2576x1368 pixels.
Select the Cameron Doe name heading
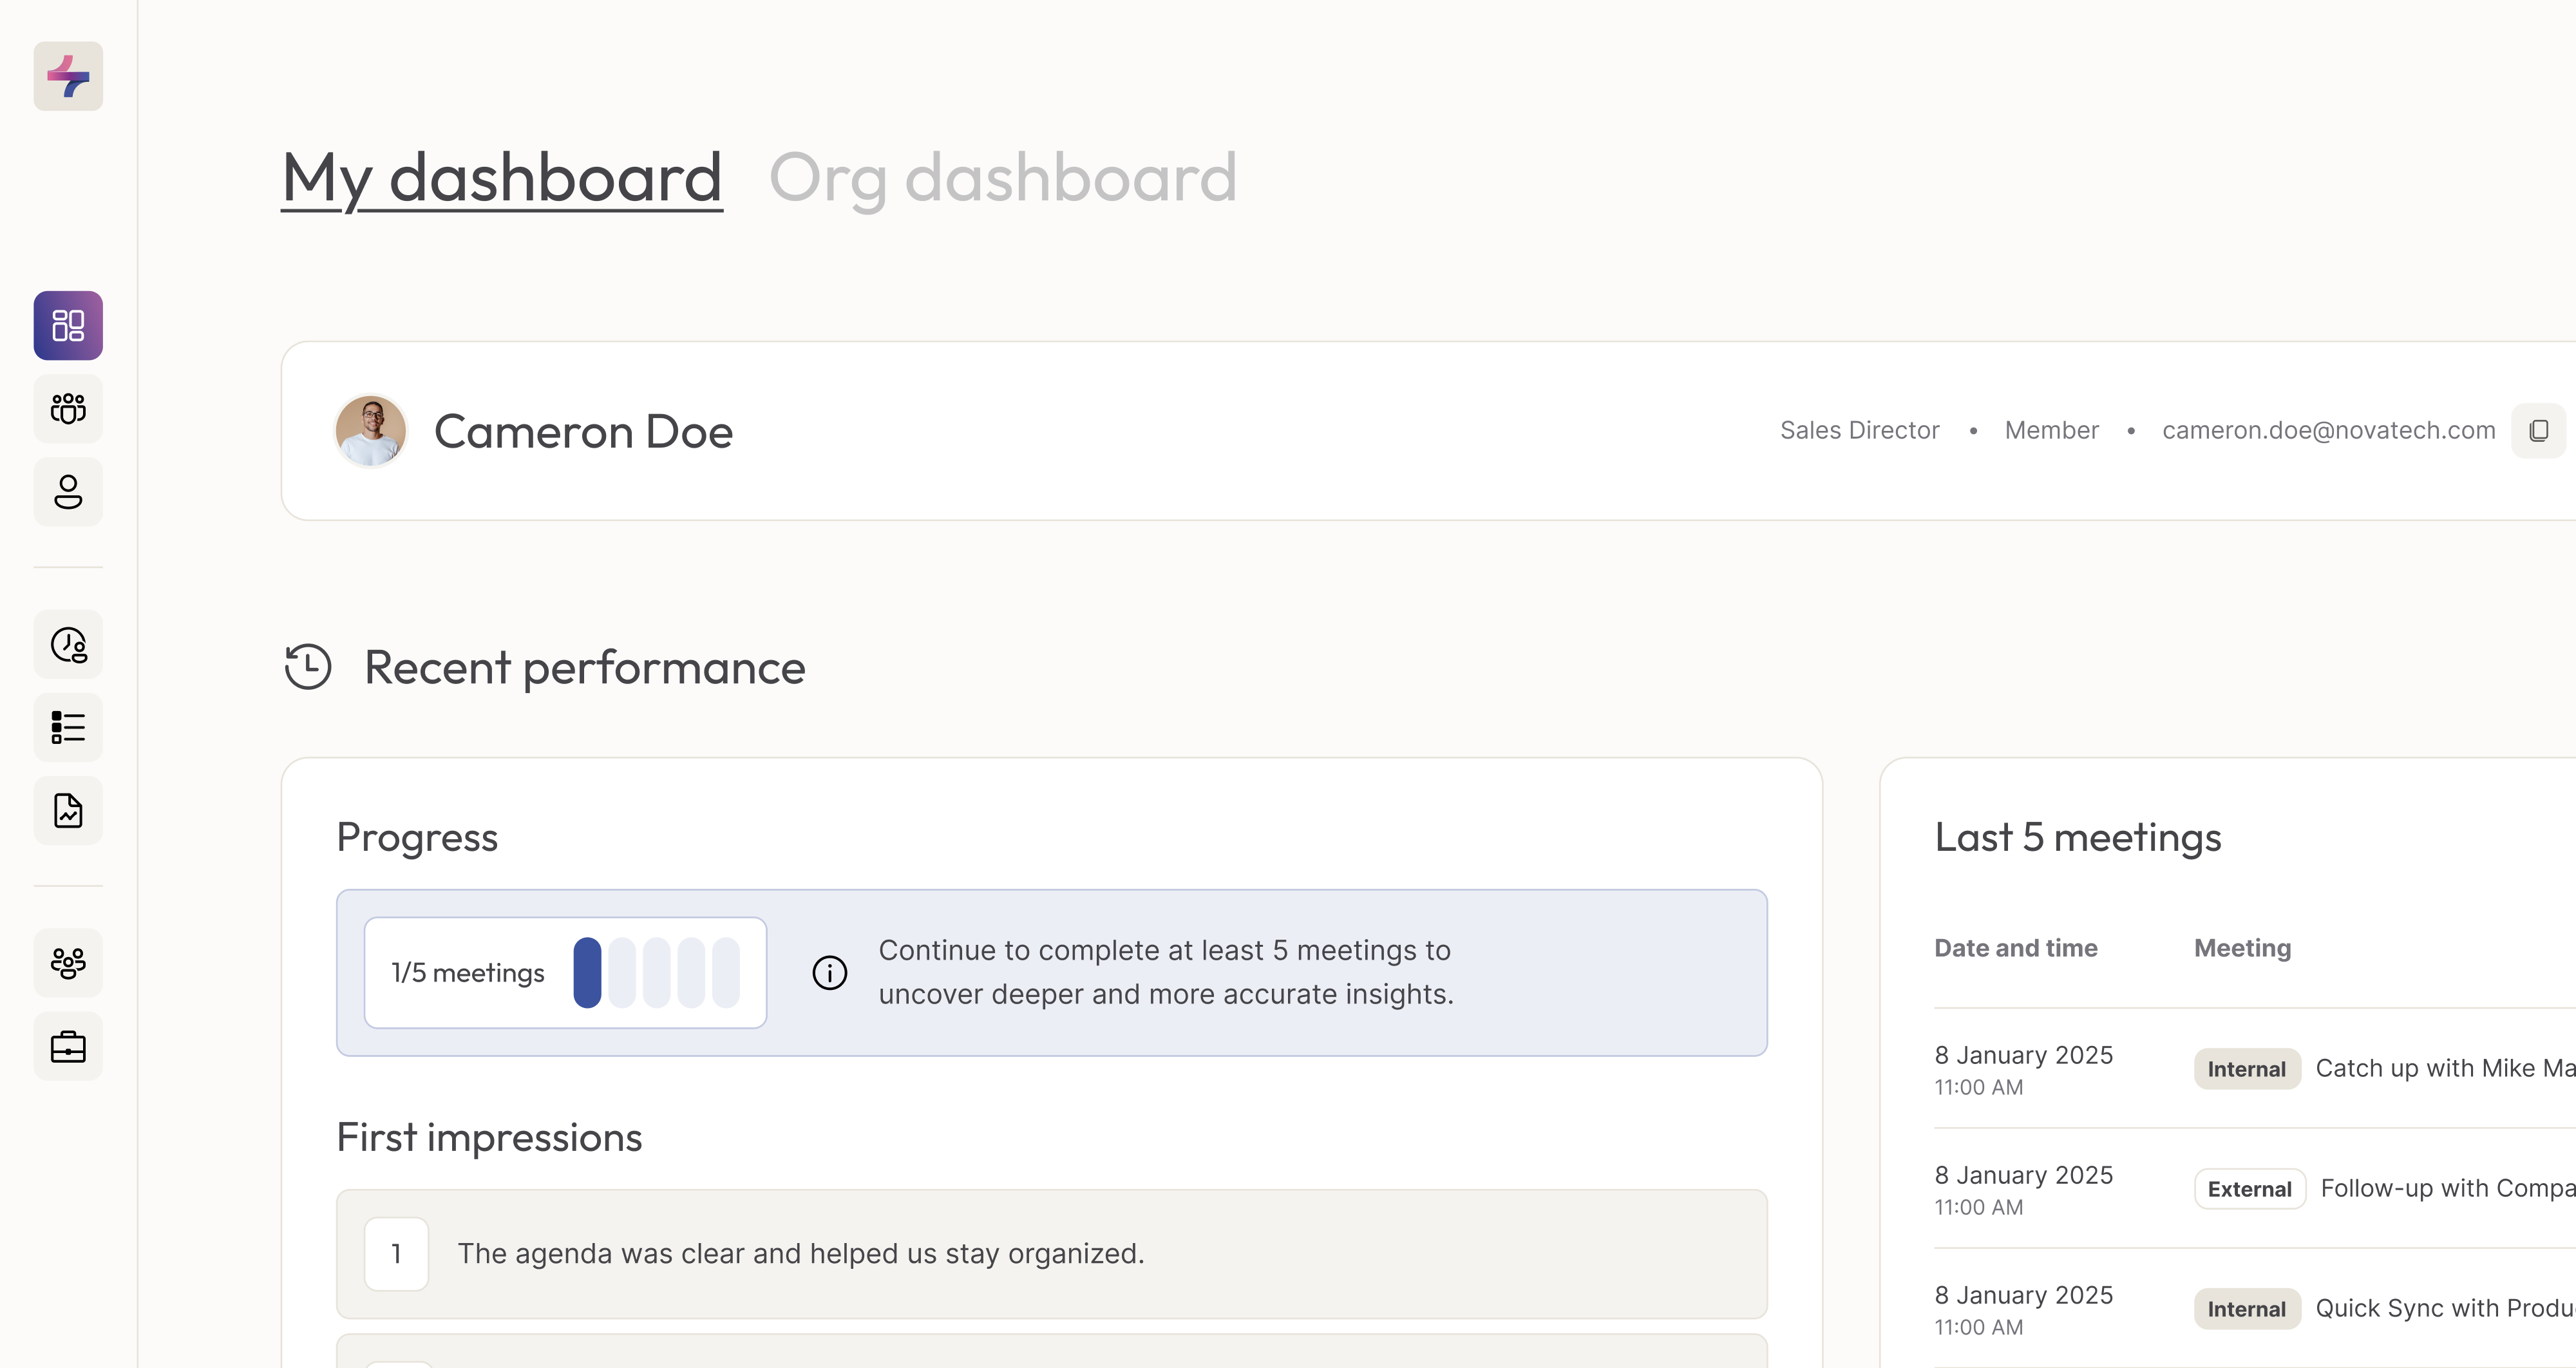coord(583,432)
